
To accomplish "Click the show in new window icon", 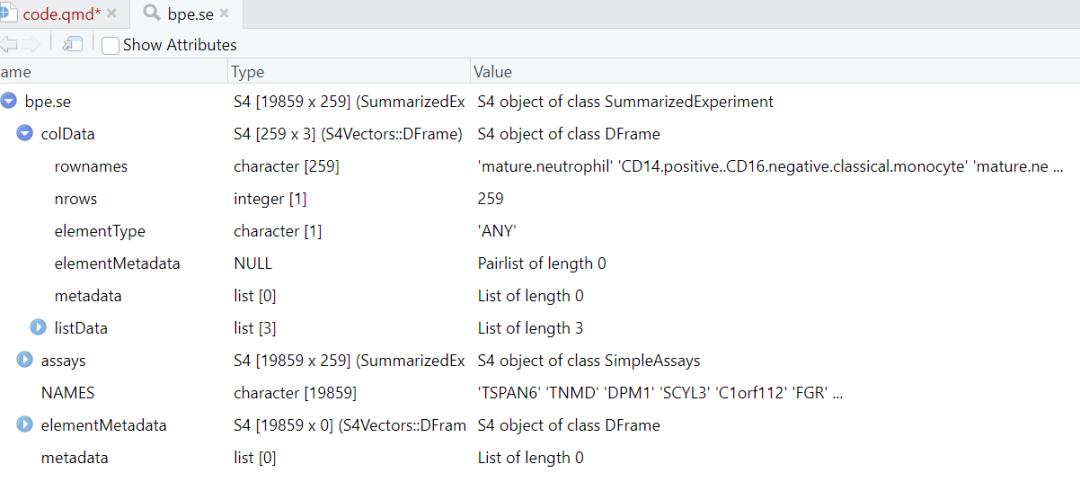I will [x=72, y=44].
